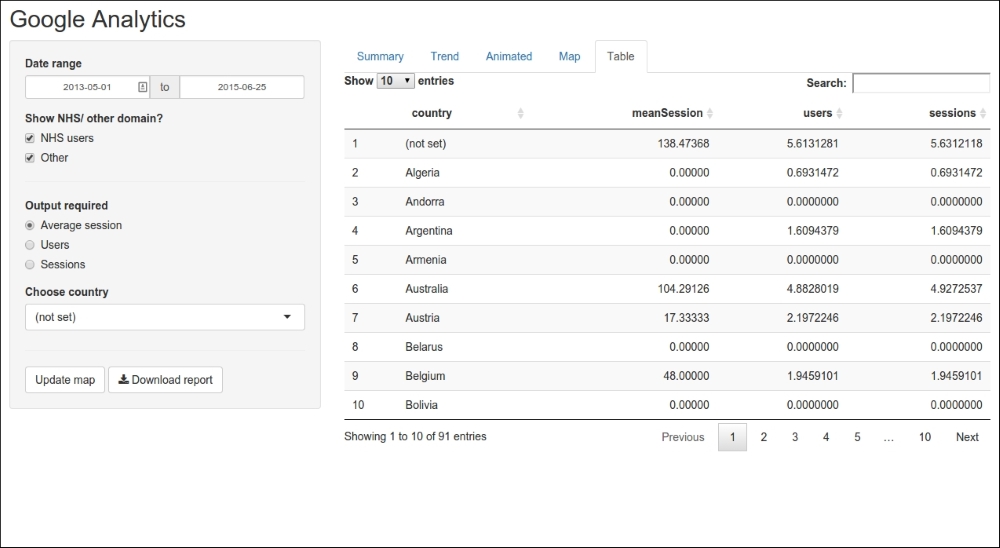Switch to the Map tab

(x=570, y=56)
